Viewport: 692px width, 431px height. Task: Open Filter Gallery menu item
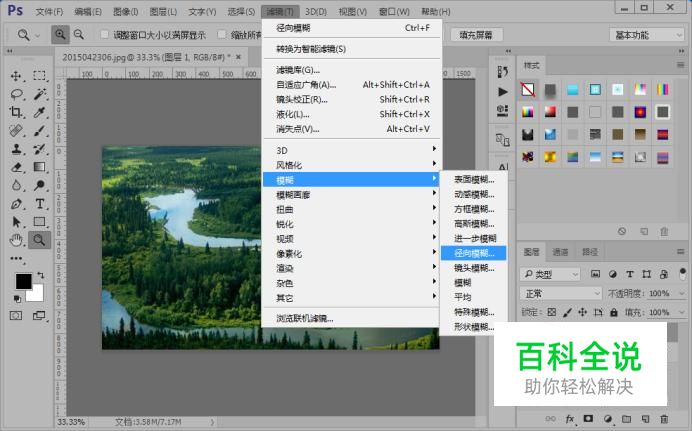click(351, 70)
